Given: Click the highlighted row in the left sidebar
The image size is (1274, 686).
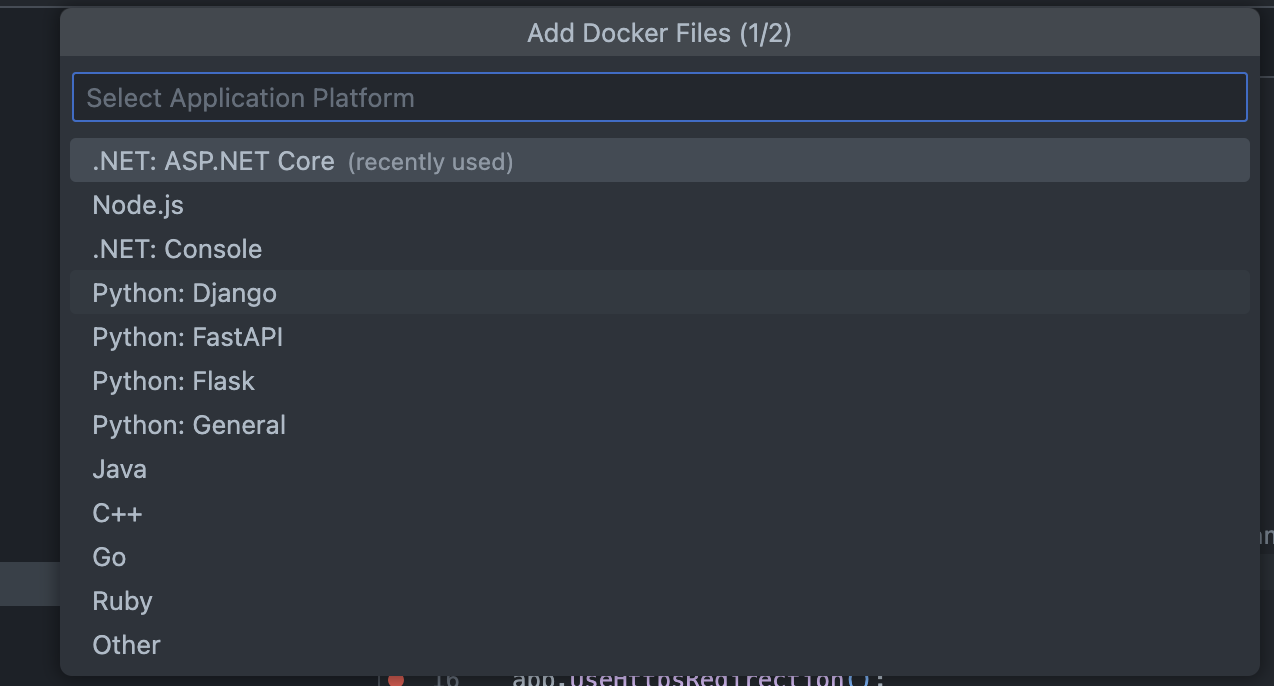Looking at the screenshot, I should tap(27, 584).
